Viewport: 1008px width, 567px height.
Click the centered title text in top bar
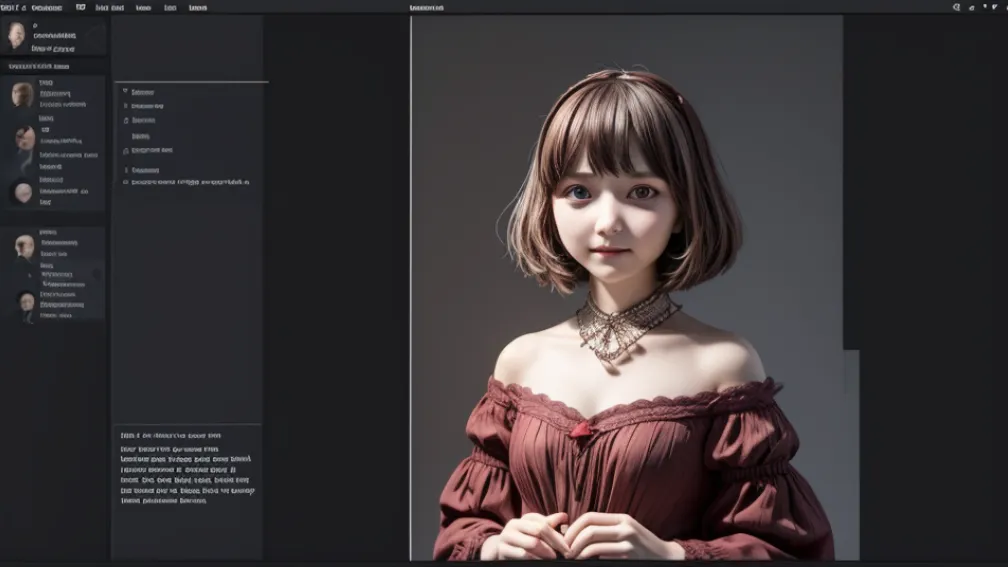tap(427, 7)
